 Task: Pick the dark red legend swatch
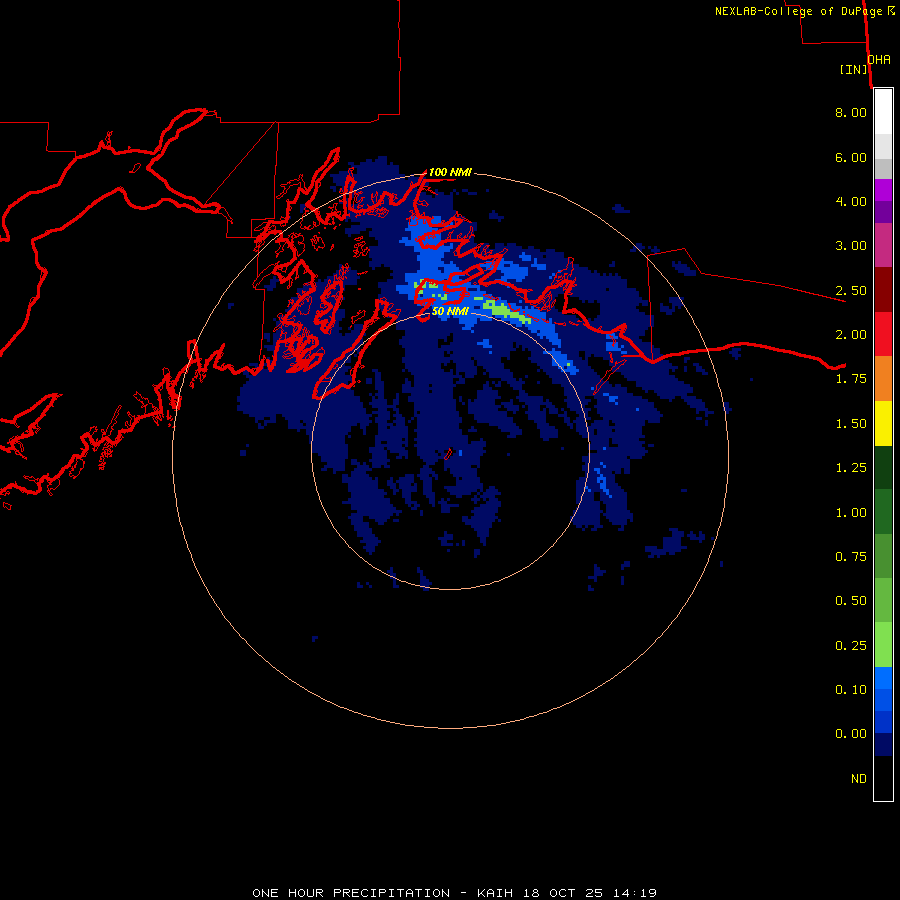(x=883, y=290)
